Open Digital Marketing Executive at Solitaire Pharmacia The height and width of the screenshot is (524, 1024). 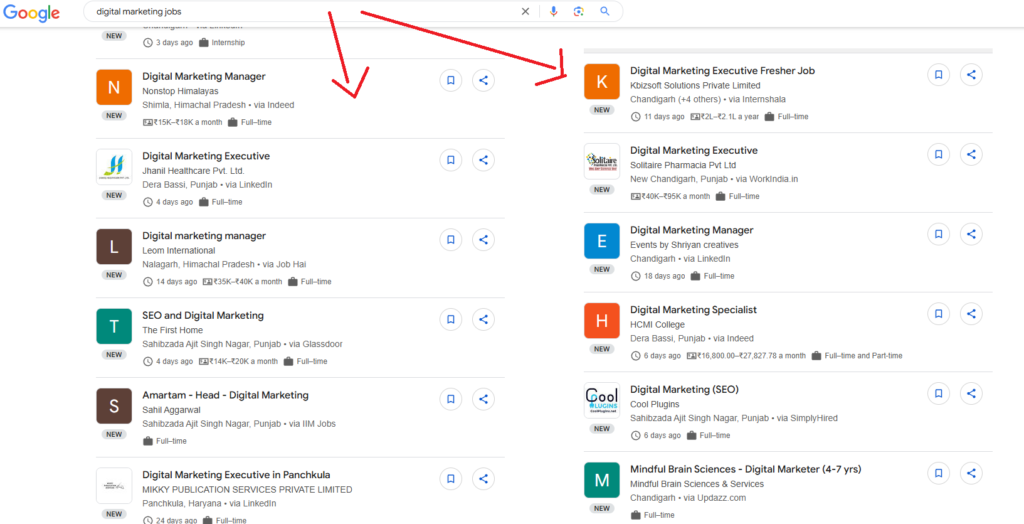tap(694, 150)
